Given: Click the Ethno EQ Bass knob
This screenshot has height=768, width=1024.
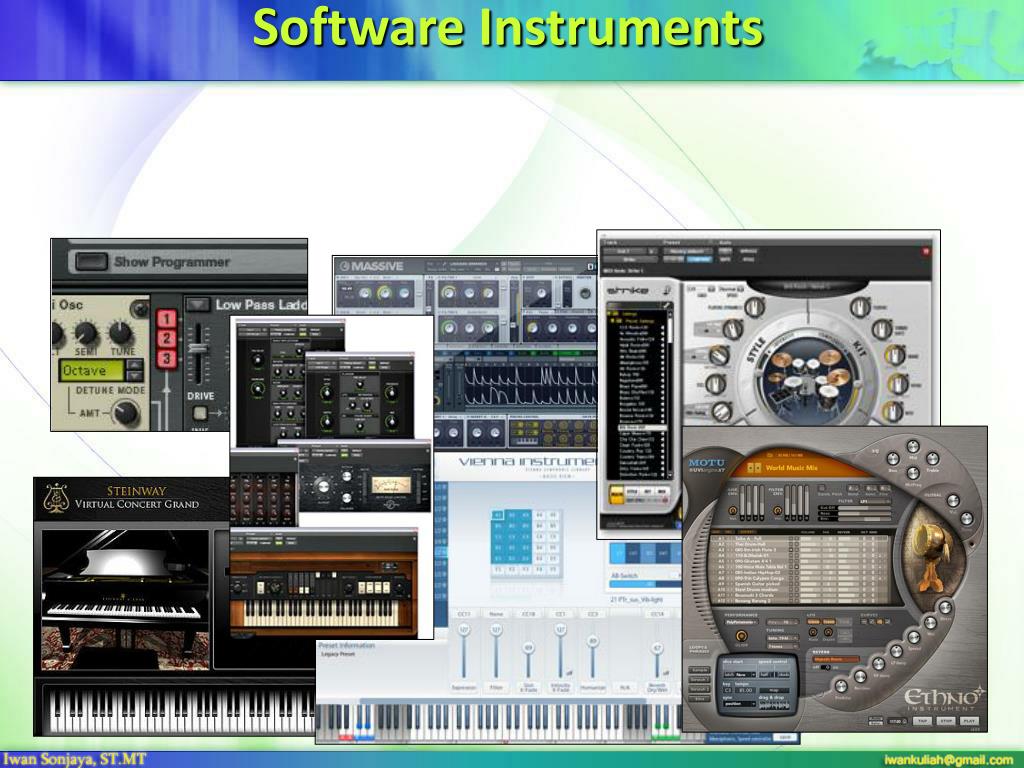Looking at the screenshot, I should (893, 458).
